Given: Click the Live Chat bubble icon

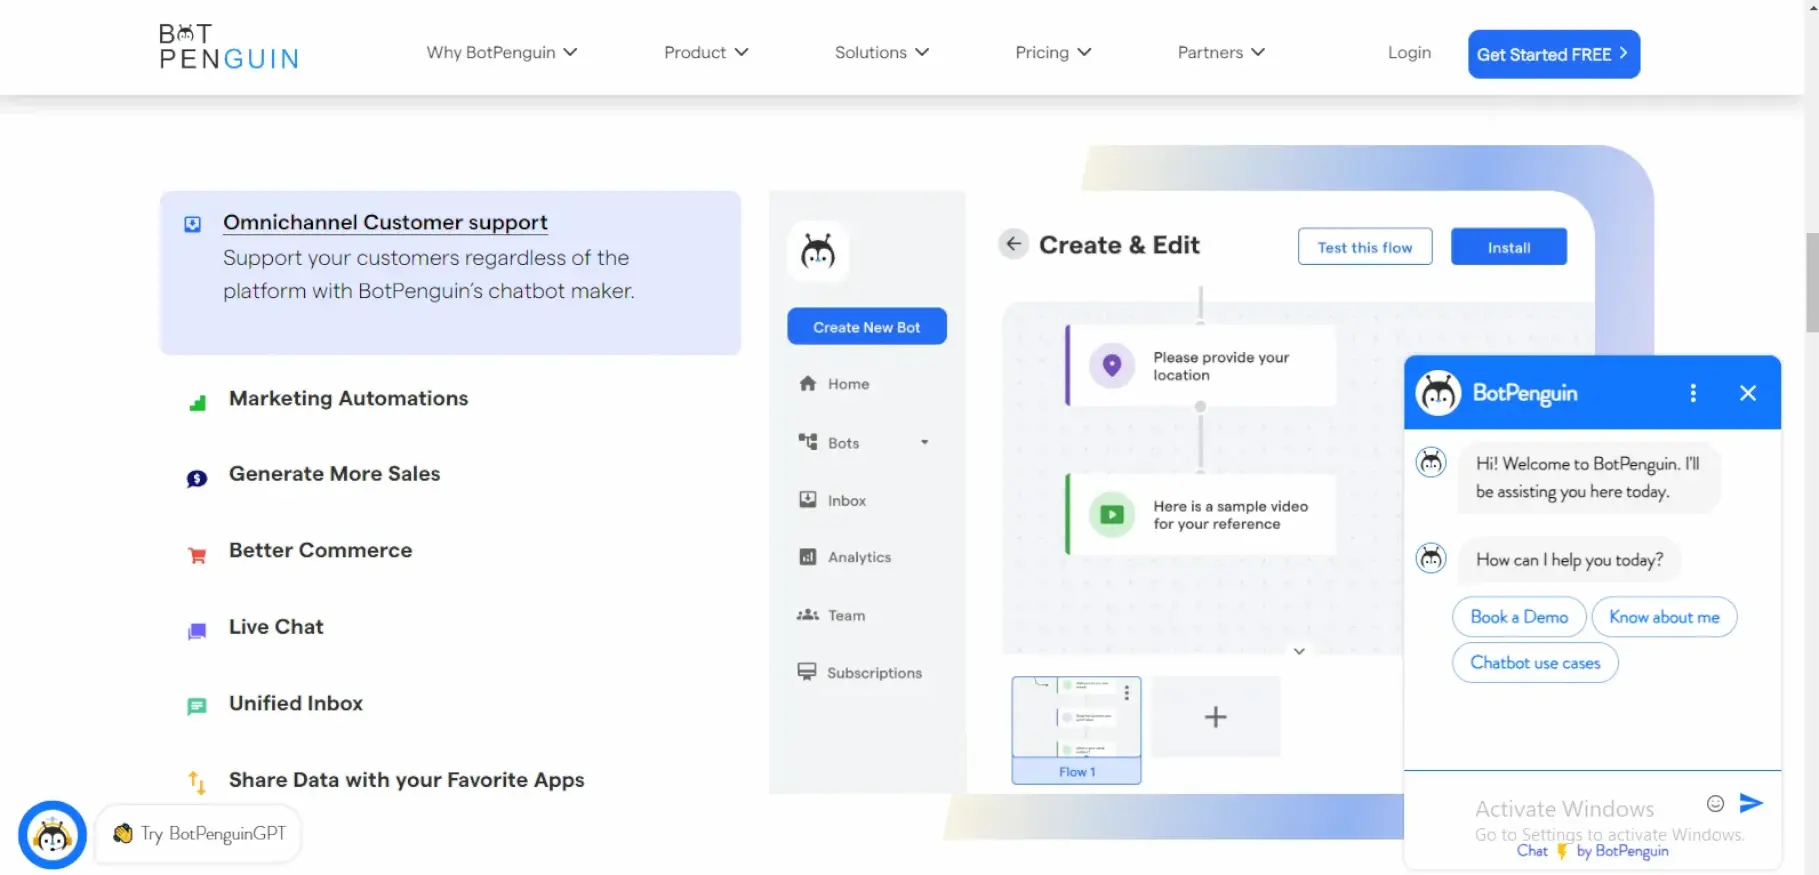Looking at the screenshot, I should point(197,631).
